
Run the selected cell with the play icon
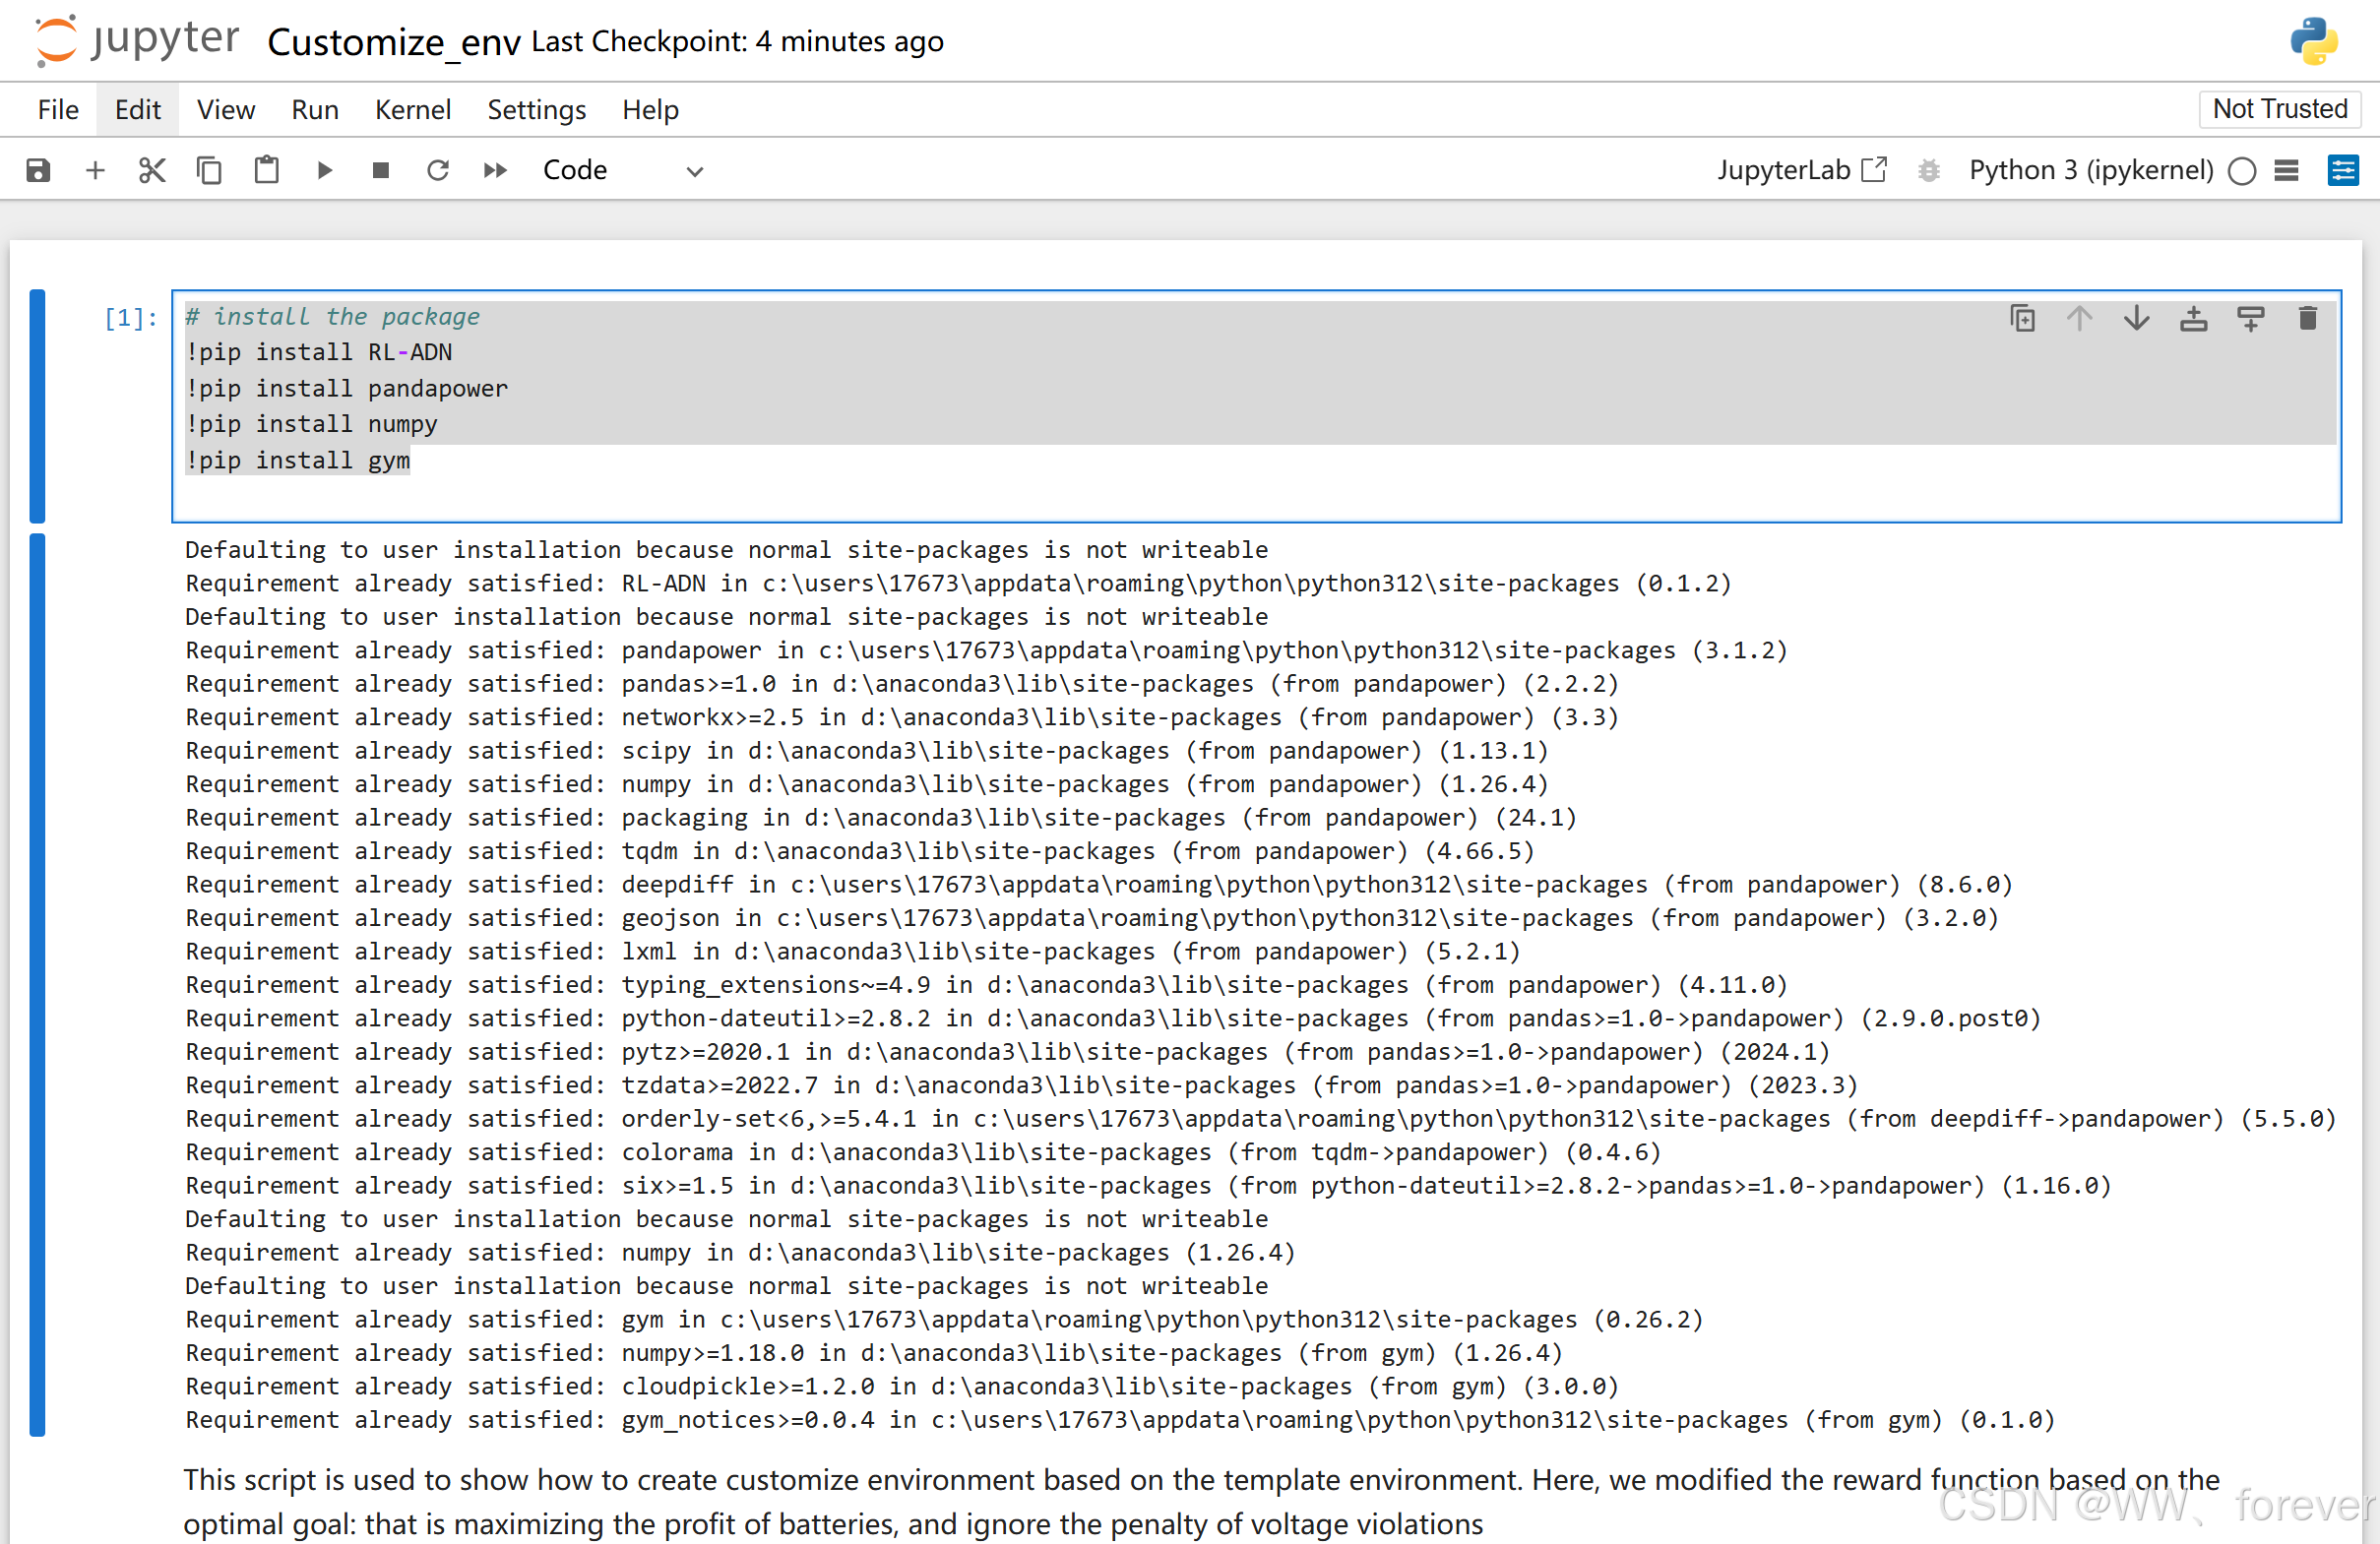pyautogui.click(x=324, y=170)
